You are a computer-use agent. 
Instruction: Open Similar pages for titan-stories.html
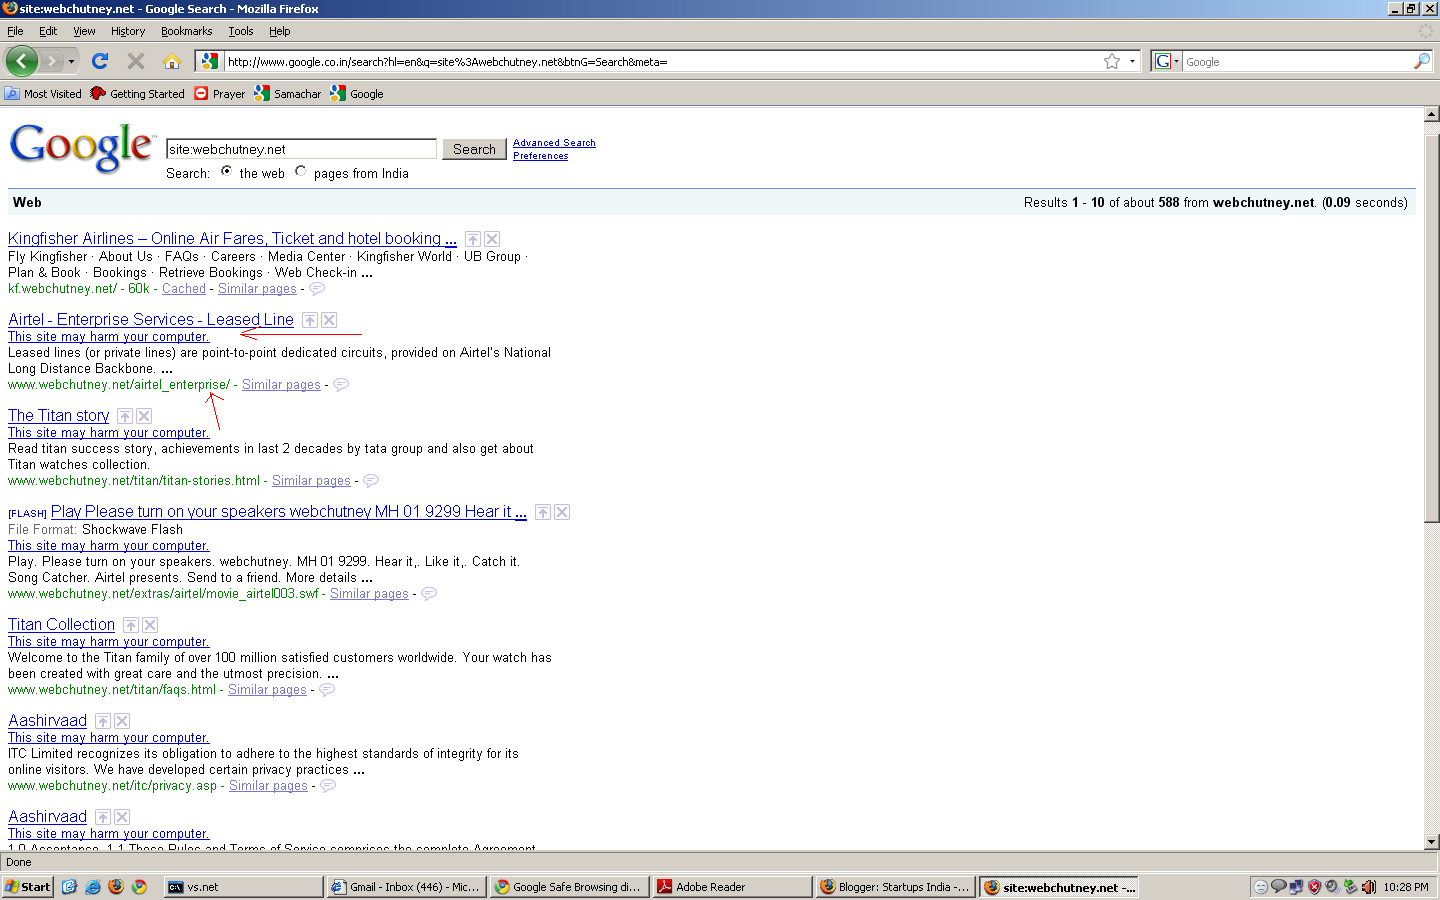(x=311, y=481)
